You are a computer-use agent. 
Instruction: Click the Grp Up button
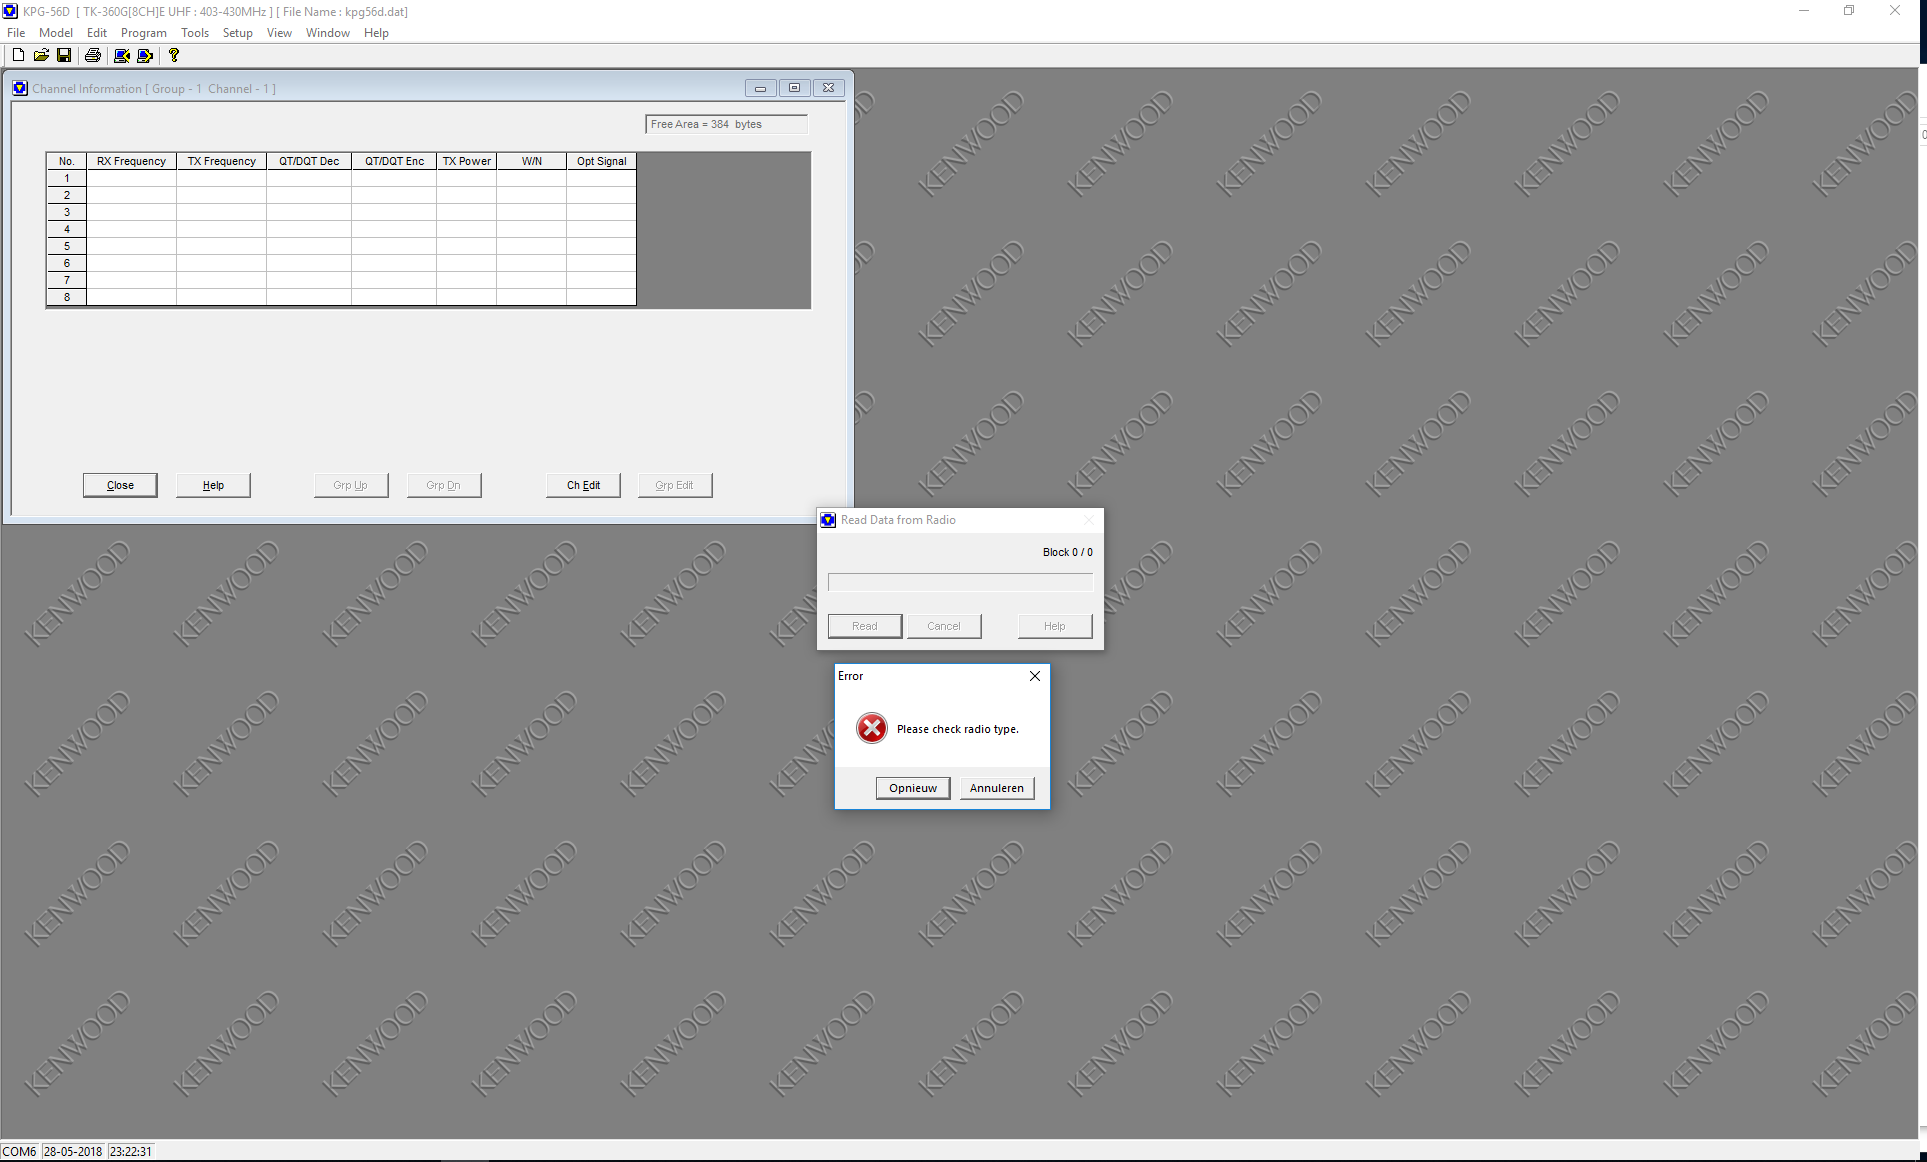tap(351, 485)
